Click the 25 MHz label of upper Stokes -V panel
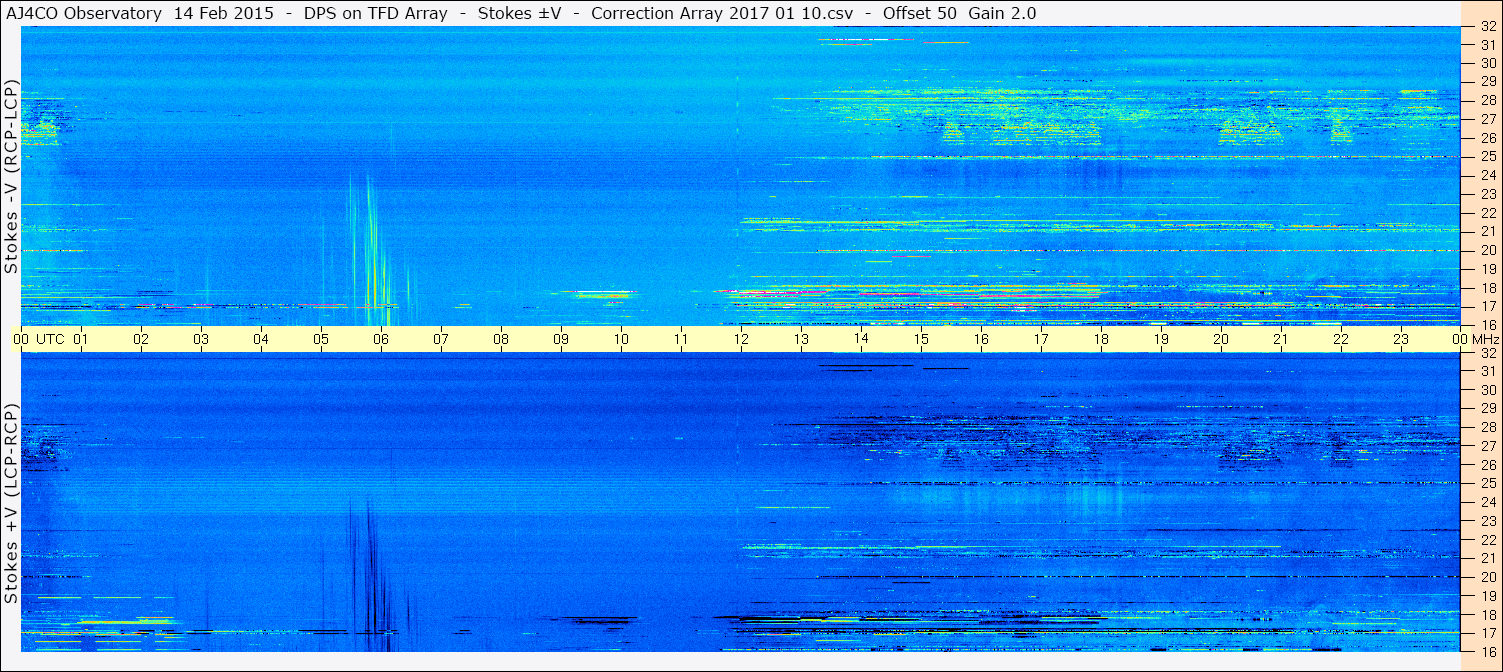This screenshot has width=1503, height=672. tap(1487, 156)
